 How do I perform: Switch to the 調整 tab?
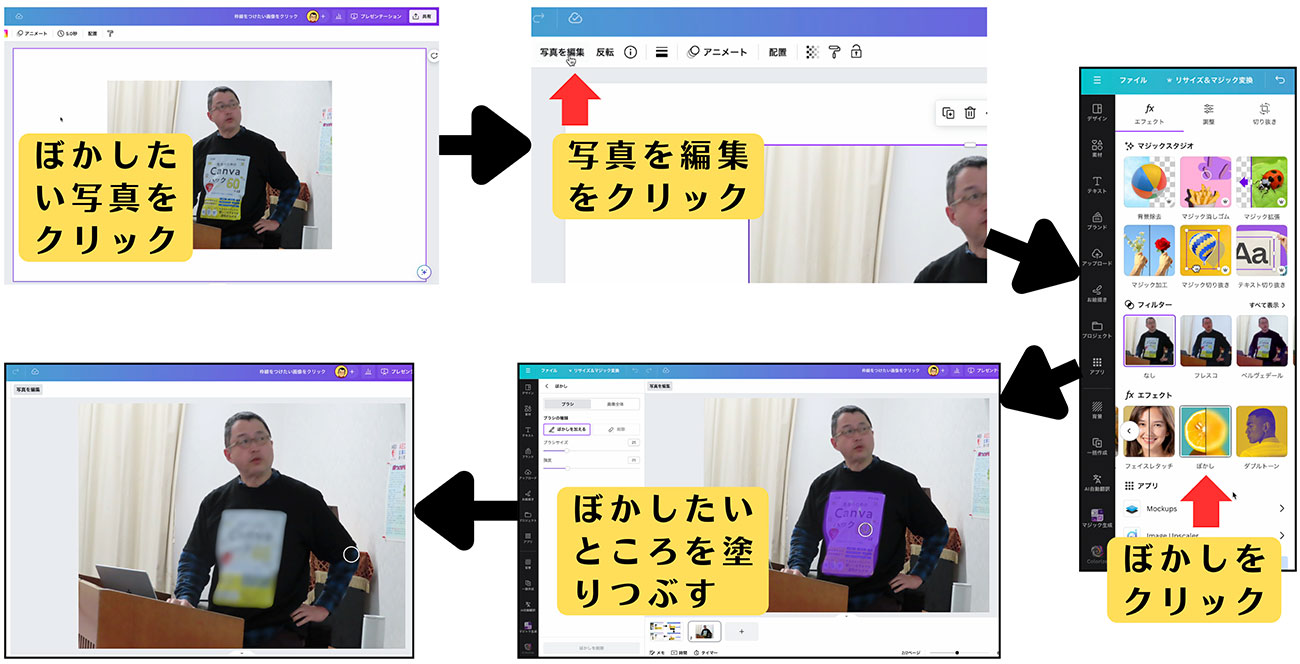click(x=1208, y=113)
